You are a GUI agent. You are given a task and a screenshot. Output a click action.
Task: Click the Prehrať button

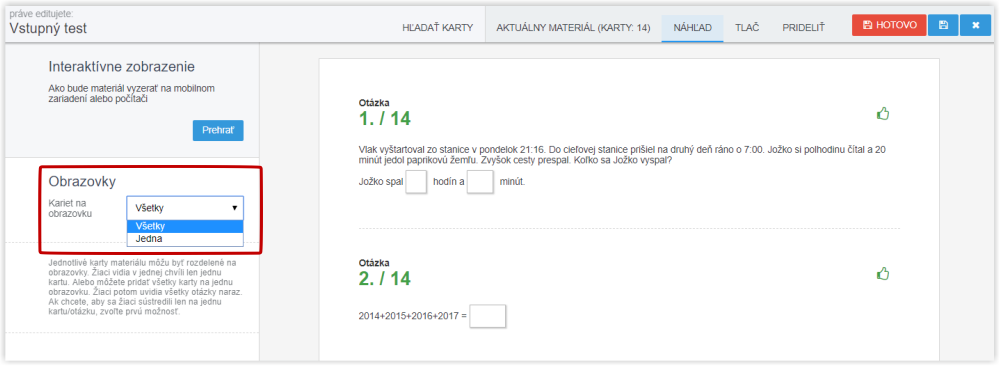point(218,130)
